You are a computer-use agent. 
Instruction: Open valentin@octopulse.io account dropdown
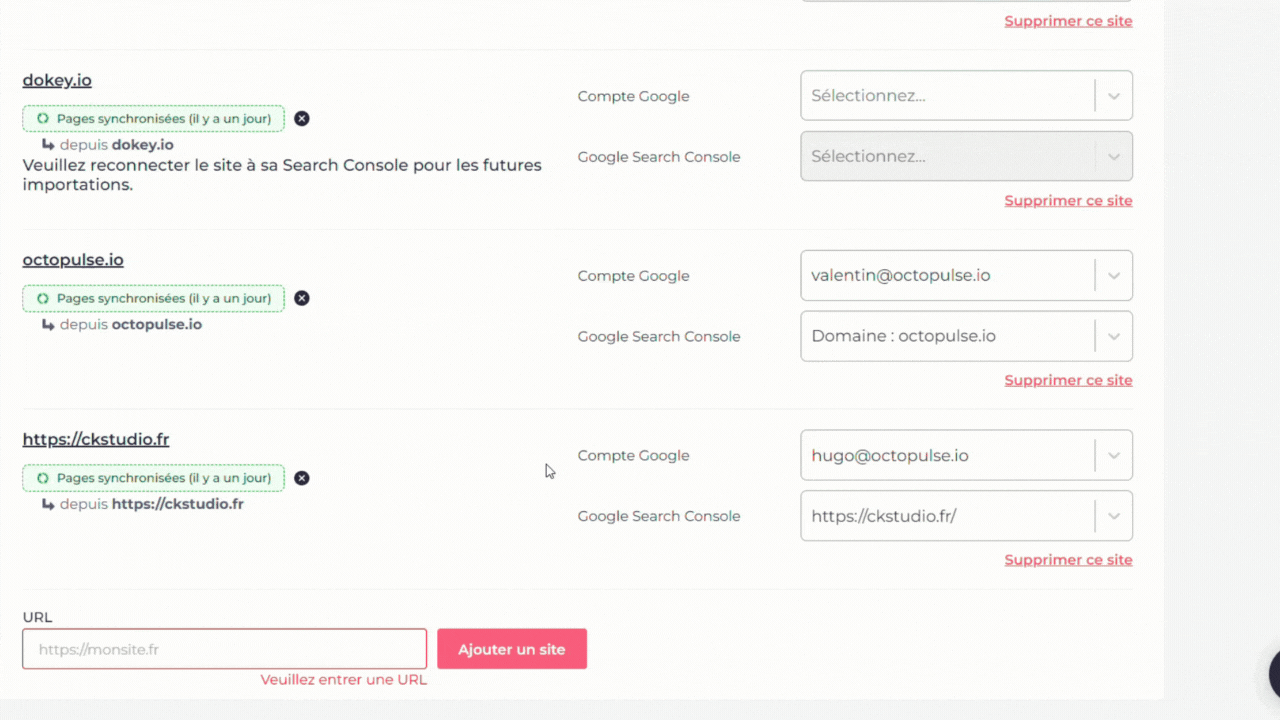coord(966,275)
